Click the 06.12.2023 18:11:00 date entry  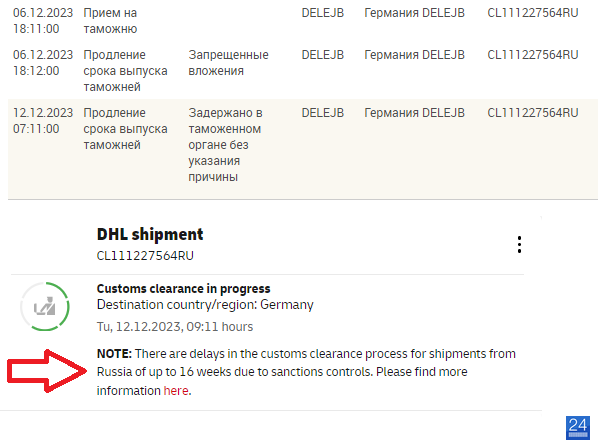43,21
